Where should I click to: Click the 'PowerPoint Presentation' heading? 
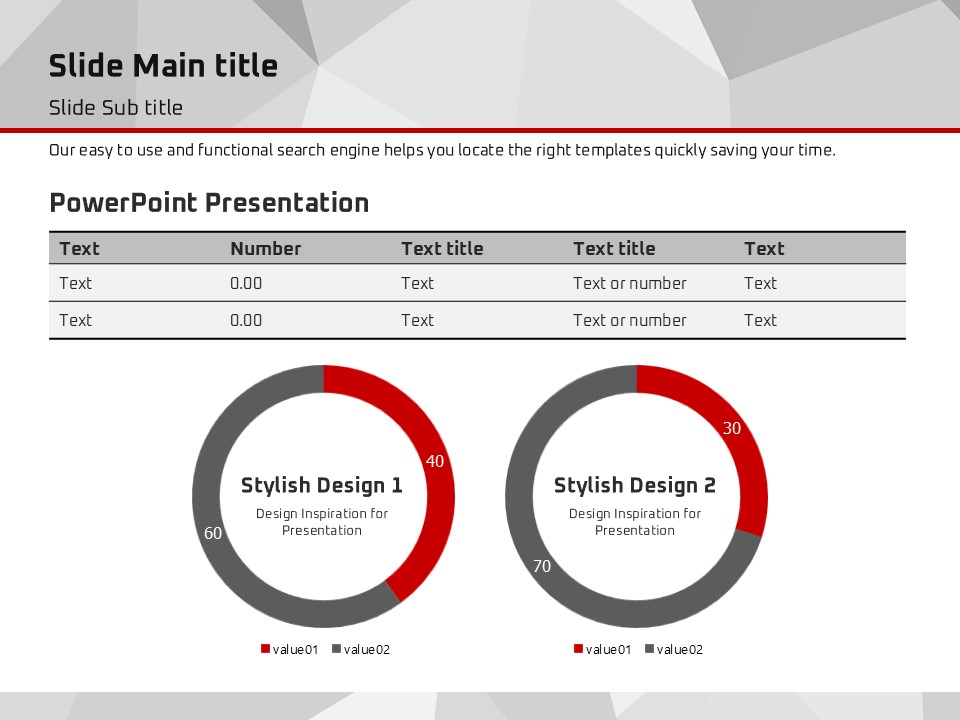point(209,203)
